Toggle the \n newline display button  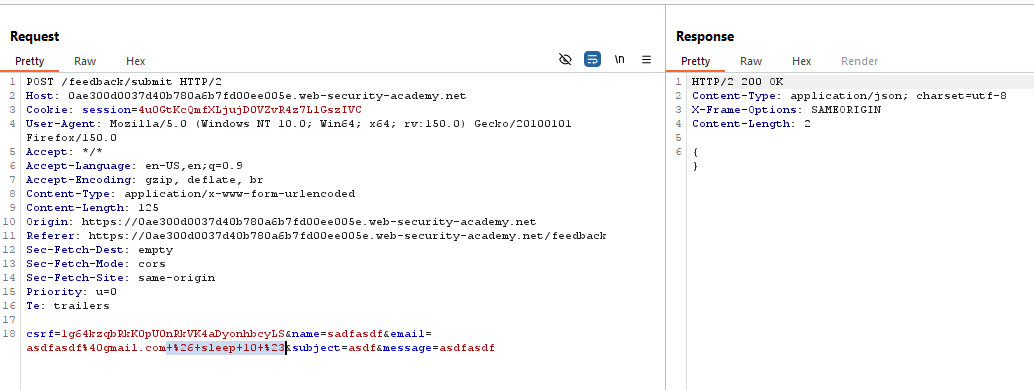619,59
